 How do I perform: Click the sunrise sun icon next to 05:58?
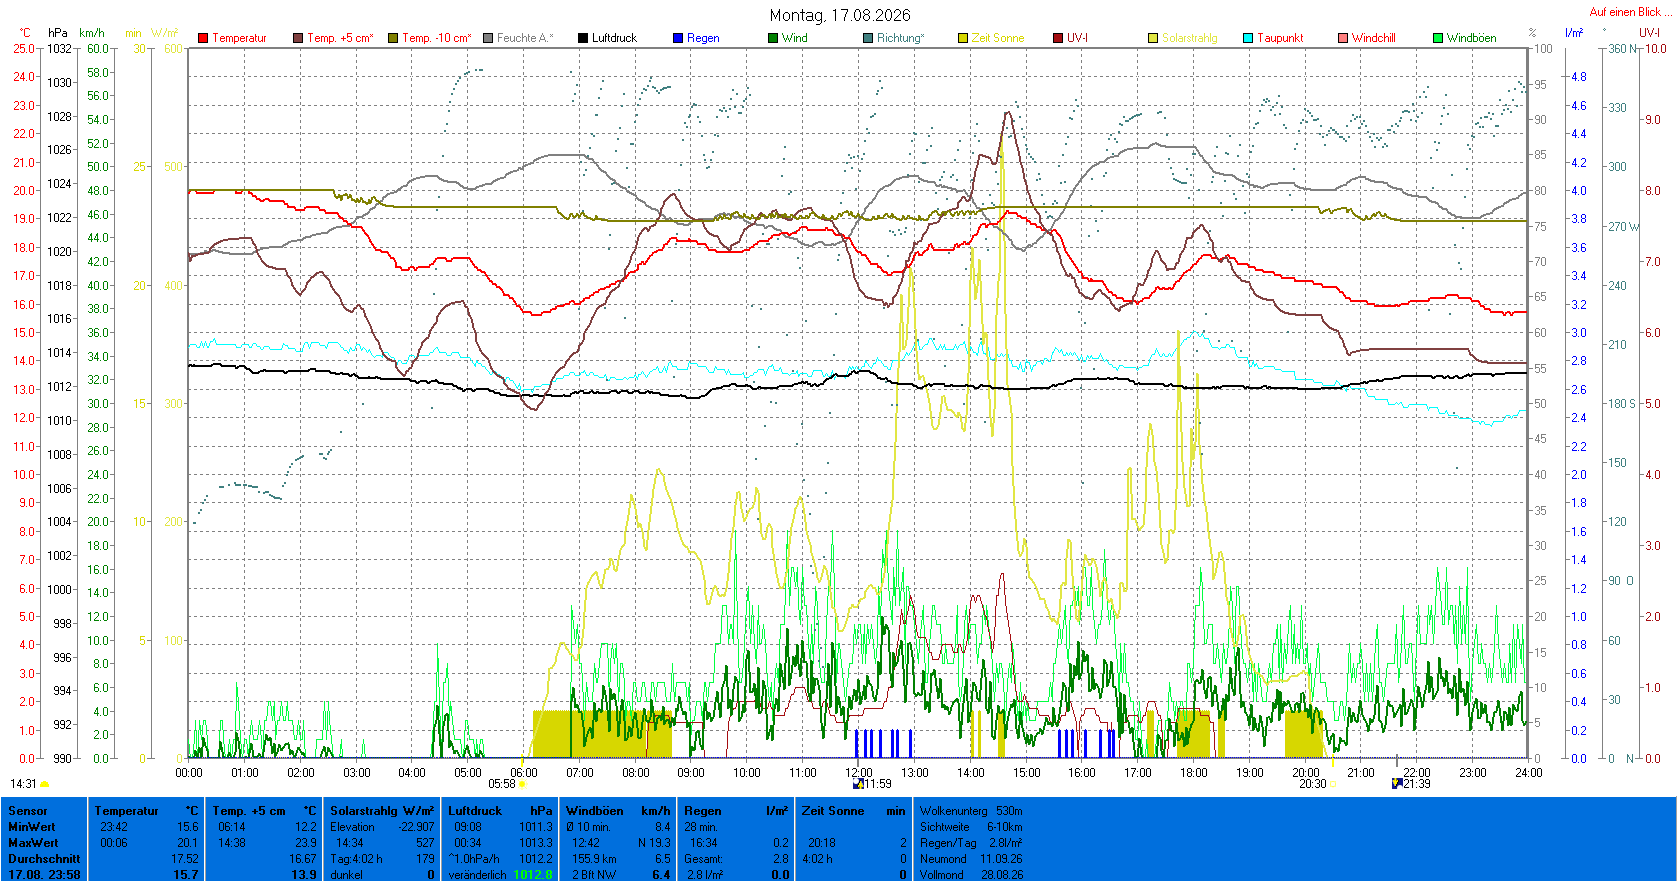(522, 785)
